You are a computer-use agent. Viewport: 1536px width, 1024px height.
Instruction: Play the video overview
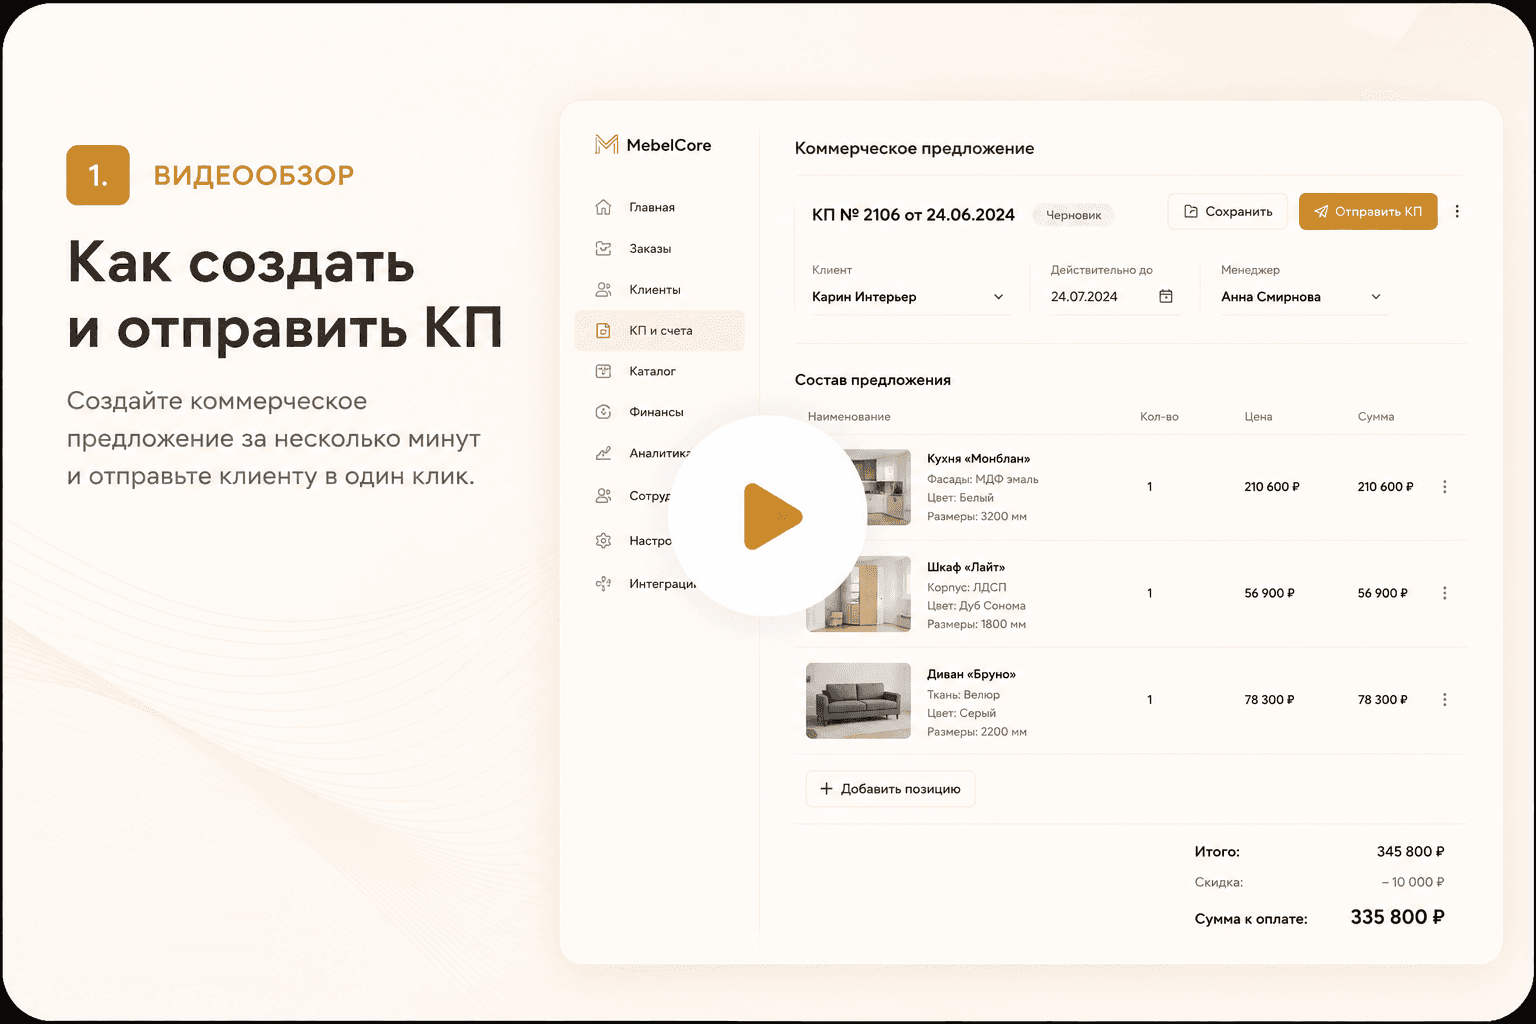768,516
